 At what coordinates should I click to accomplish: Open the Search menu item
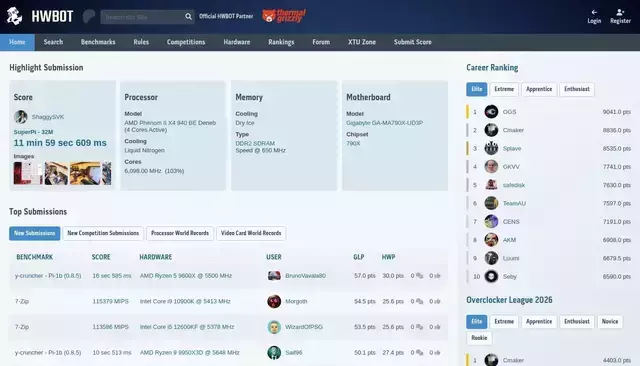[53, 42]
